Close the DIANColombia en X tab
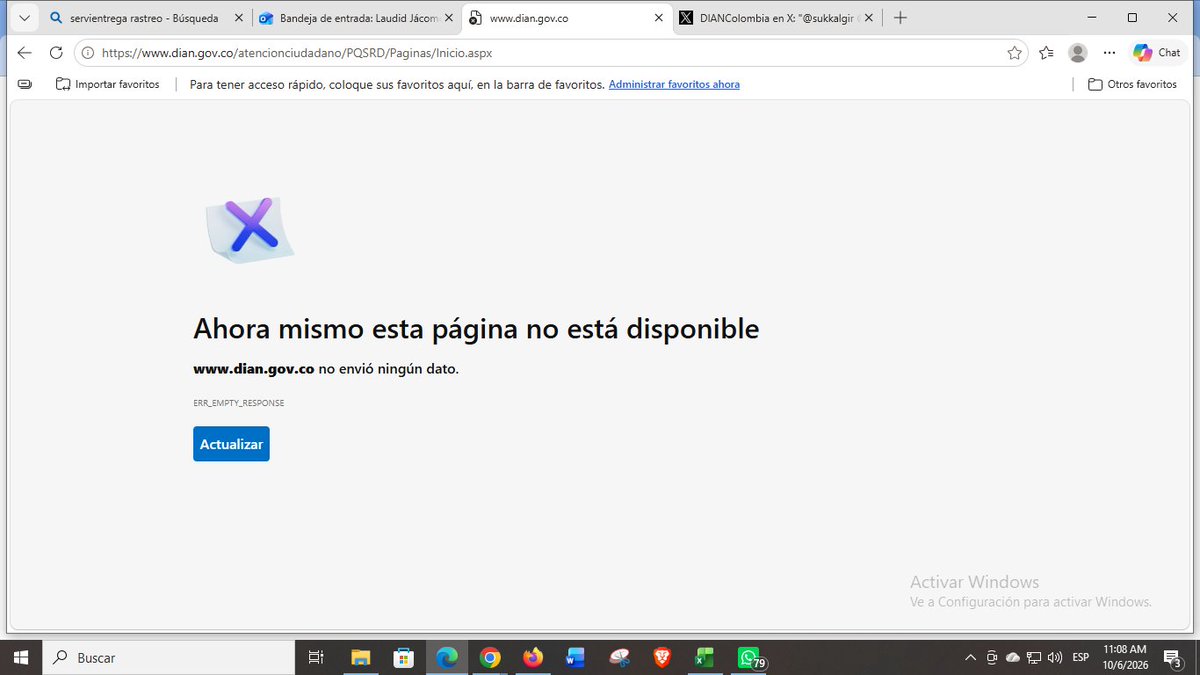1200x675 pixels. [869, 18]
